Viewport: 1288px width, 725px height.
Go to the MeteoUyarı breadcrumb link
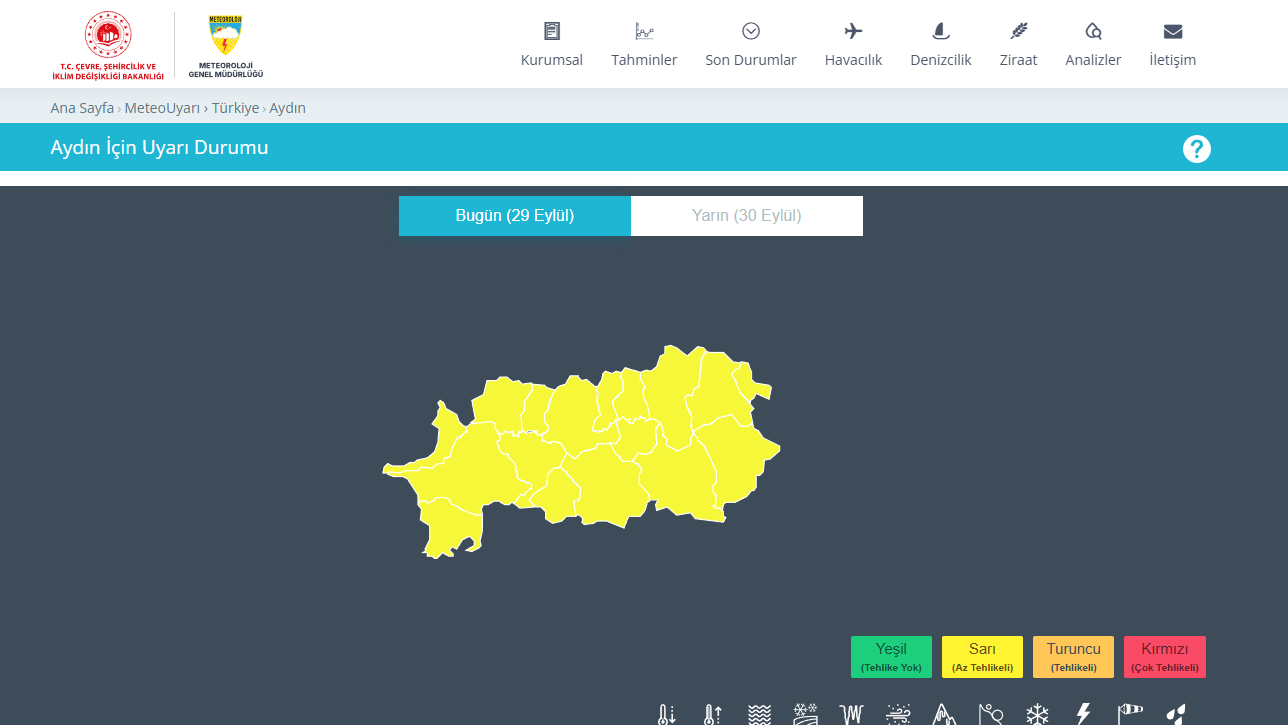tap(162, 108)
